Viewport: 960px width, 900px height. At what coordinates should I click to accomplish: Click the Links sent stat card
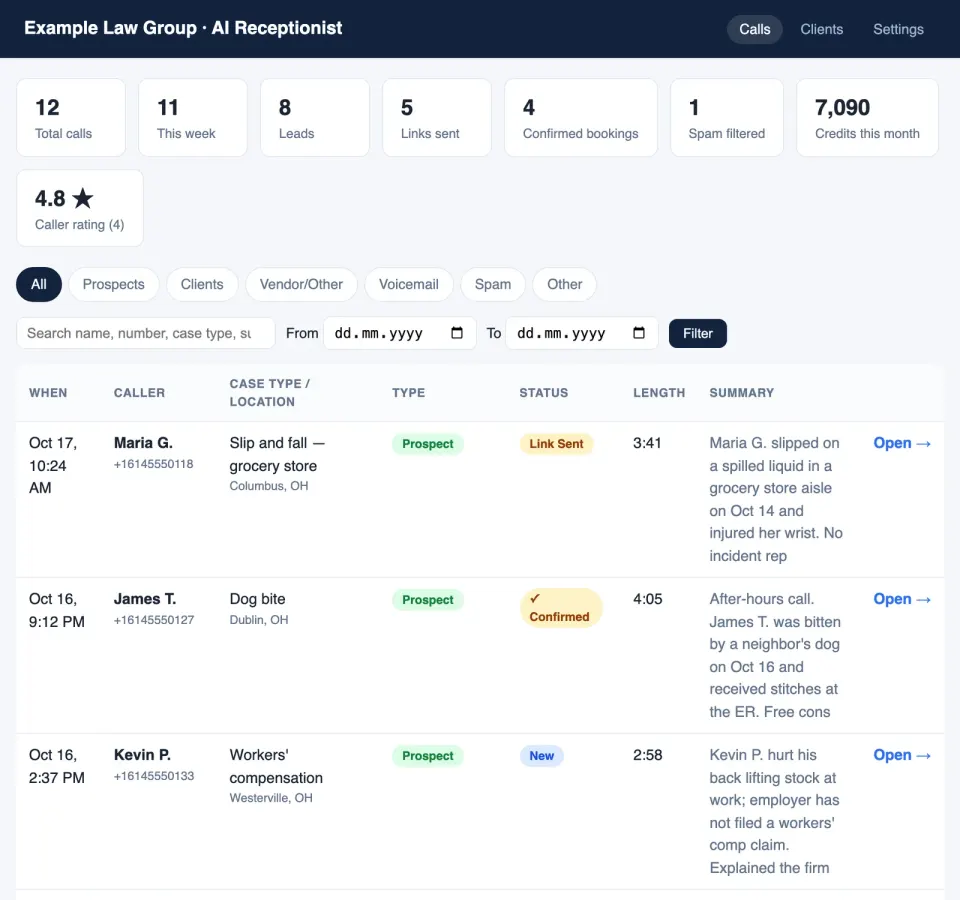tap(437, 118)
